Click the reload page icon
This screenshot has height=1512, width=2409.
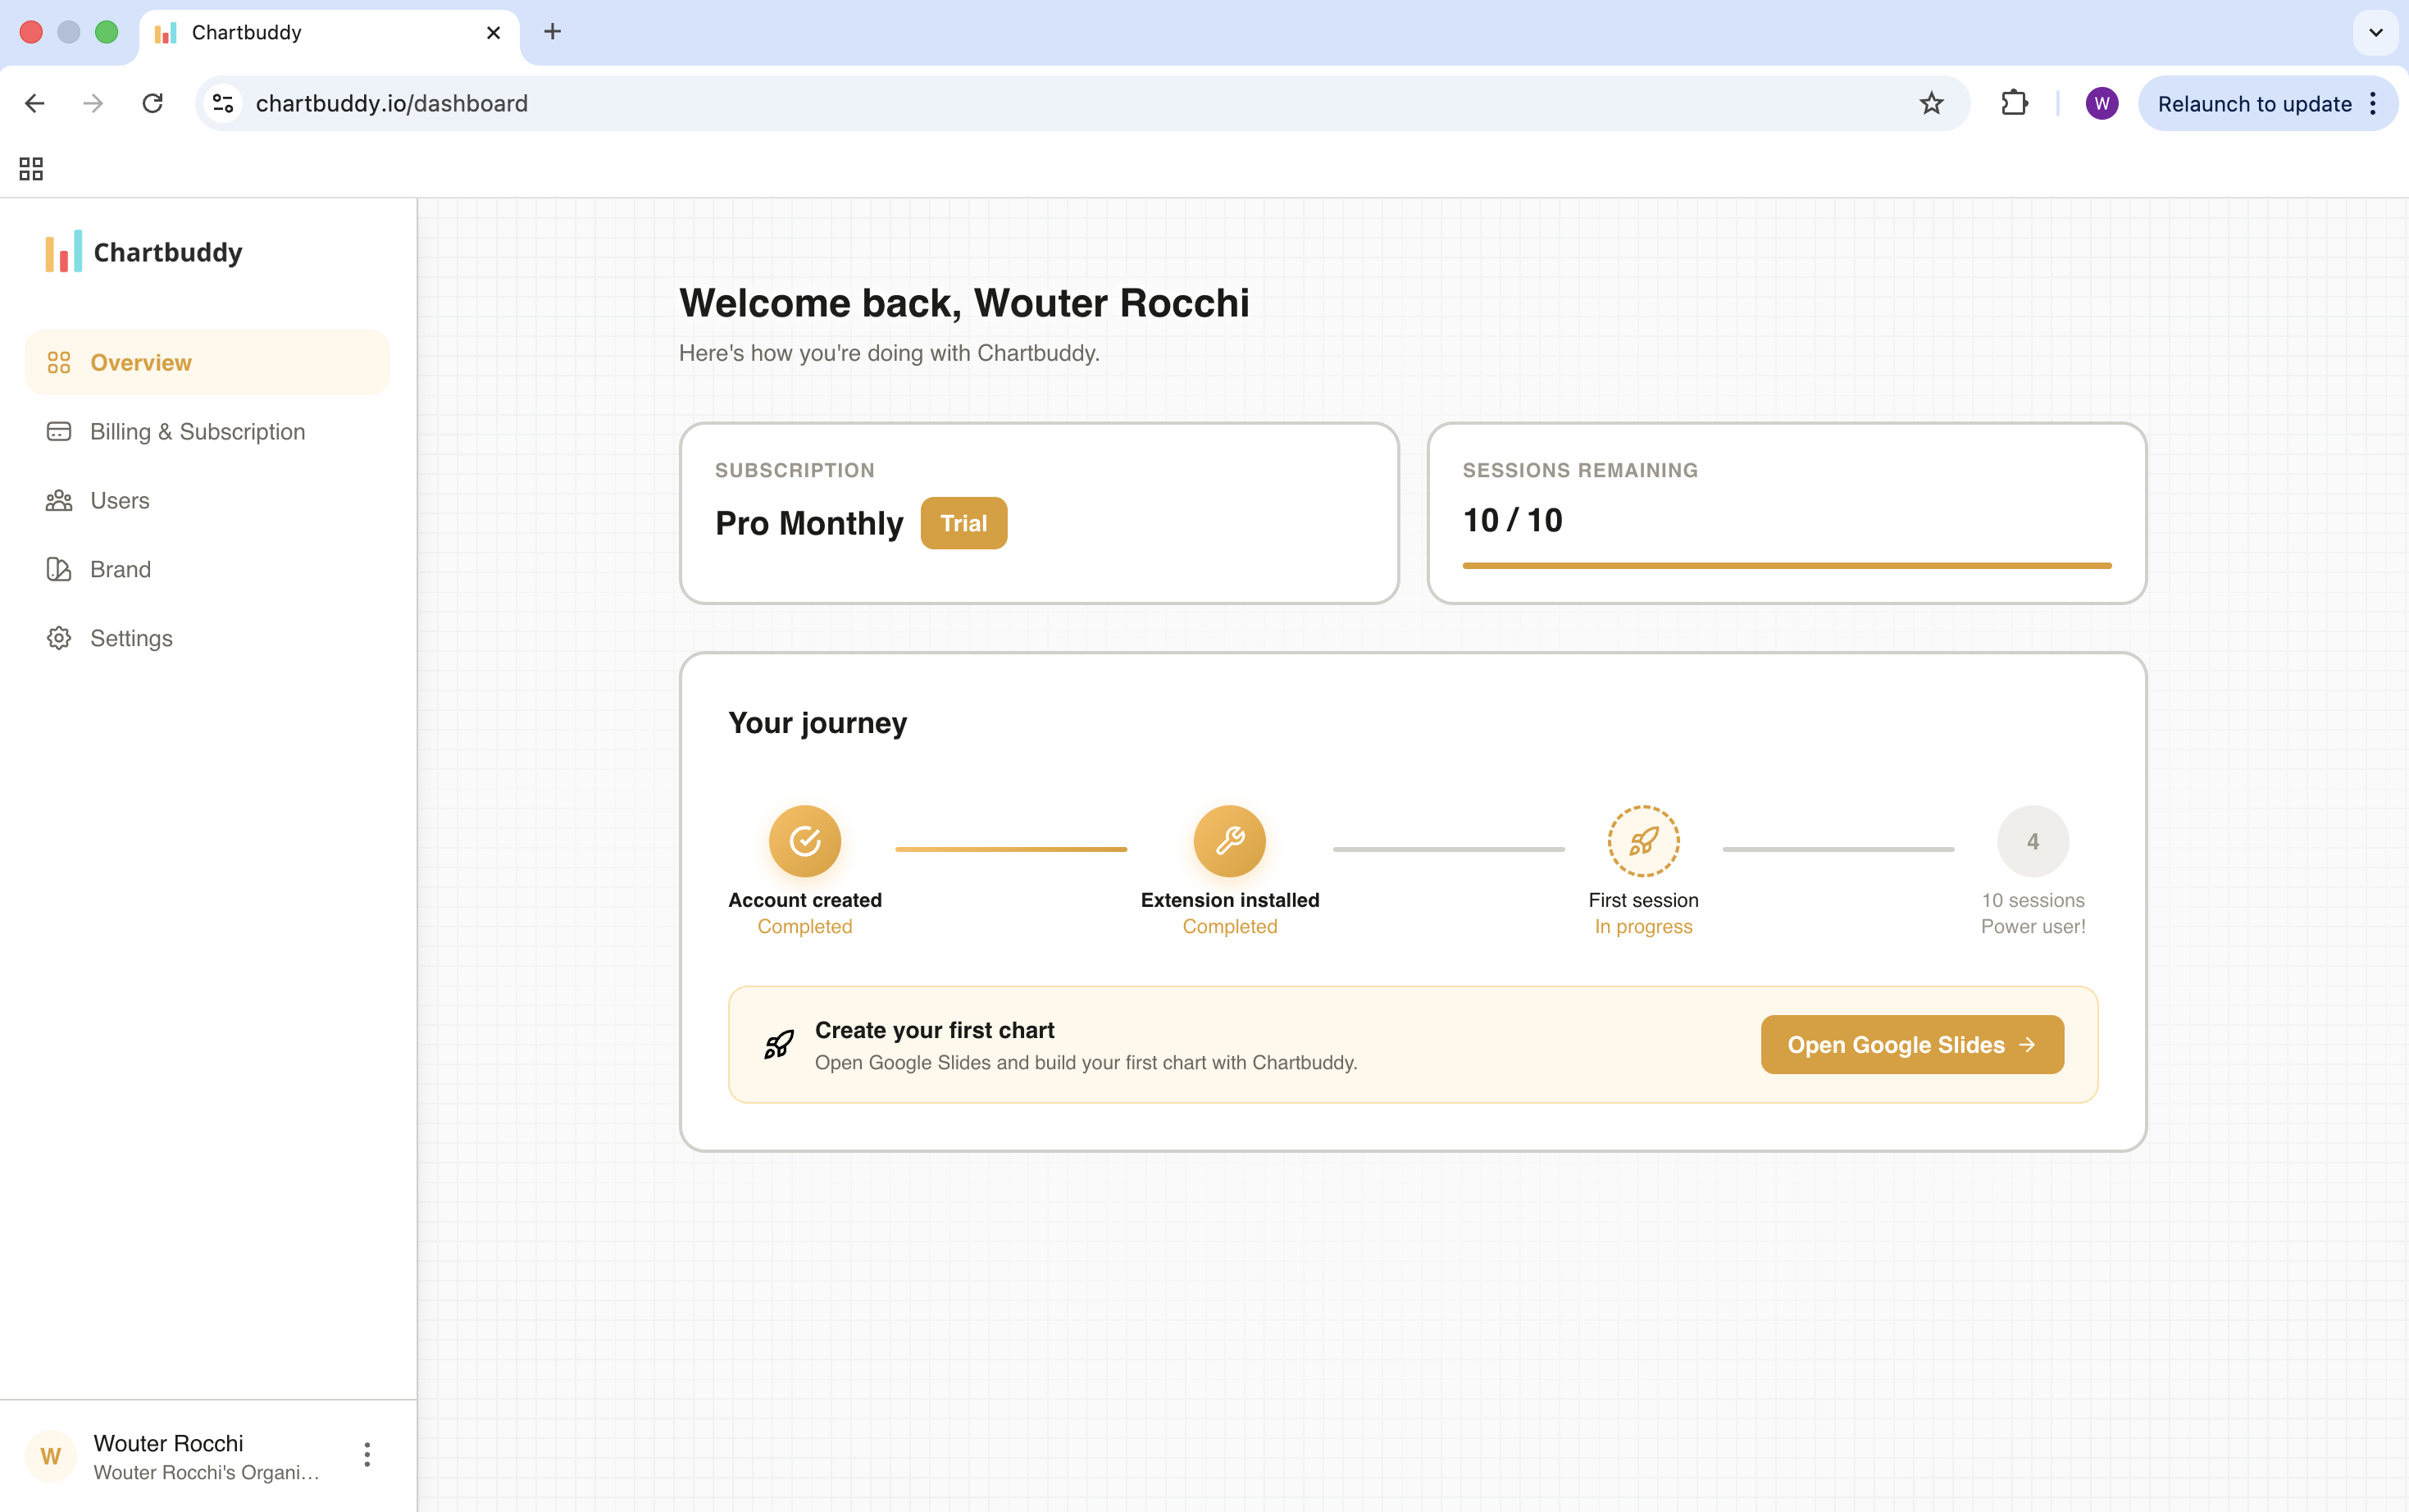pos(153,103)
